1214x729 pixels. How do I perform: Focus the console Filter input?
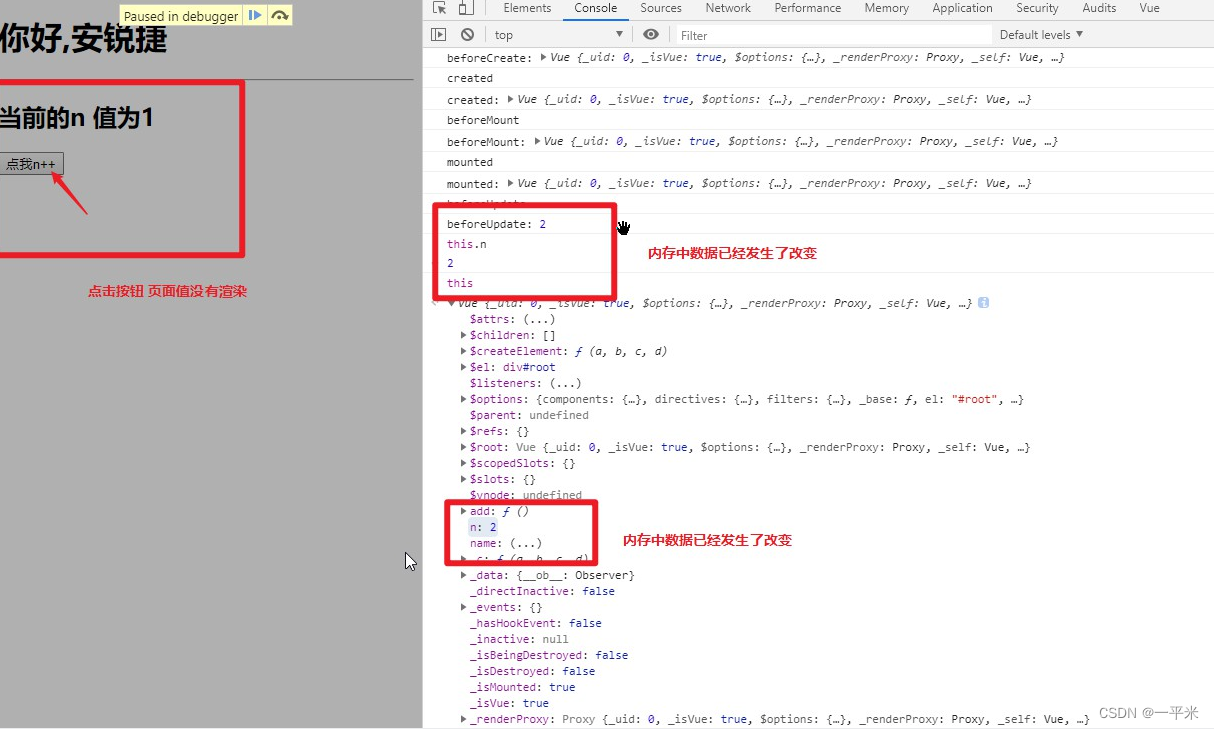pos(832,35)
